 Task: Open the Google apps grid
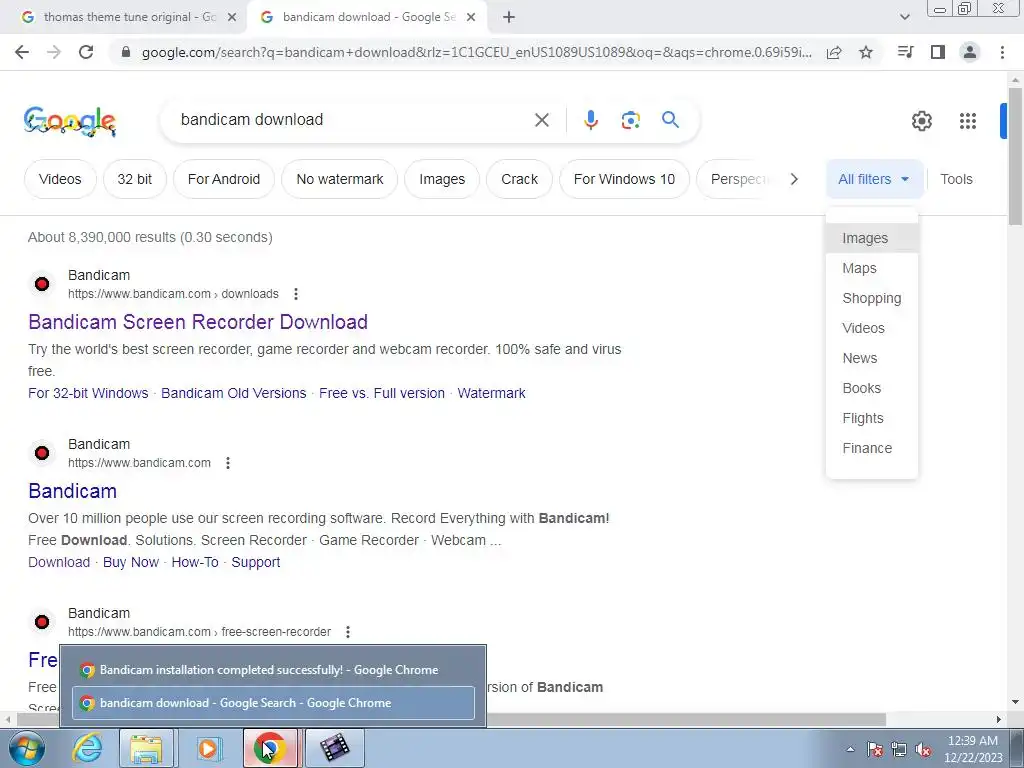click(968, 121)
